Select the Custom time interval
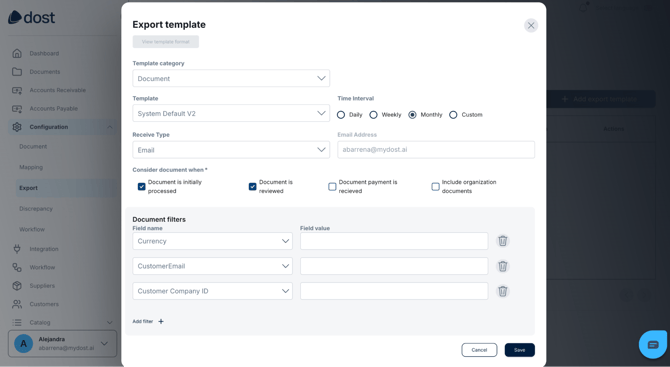This screenshot has height=367, width=670. (453, 115)
